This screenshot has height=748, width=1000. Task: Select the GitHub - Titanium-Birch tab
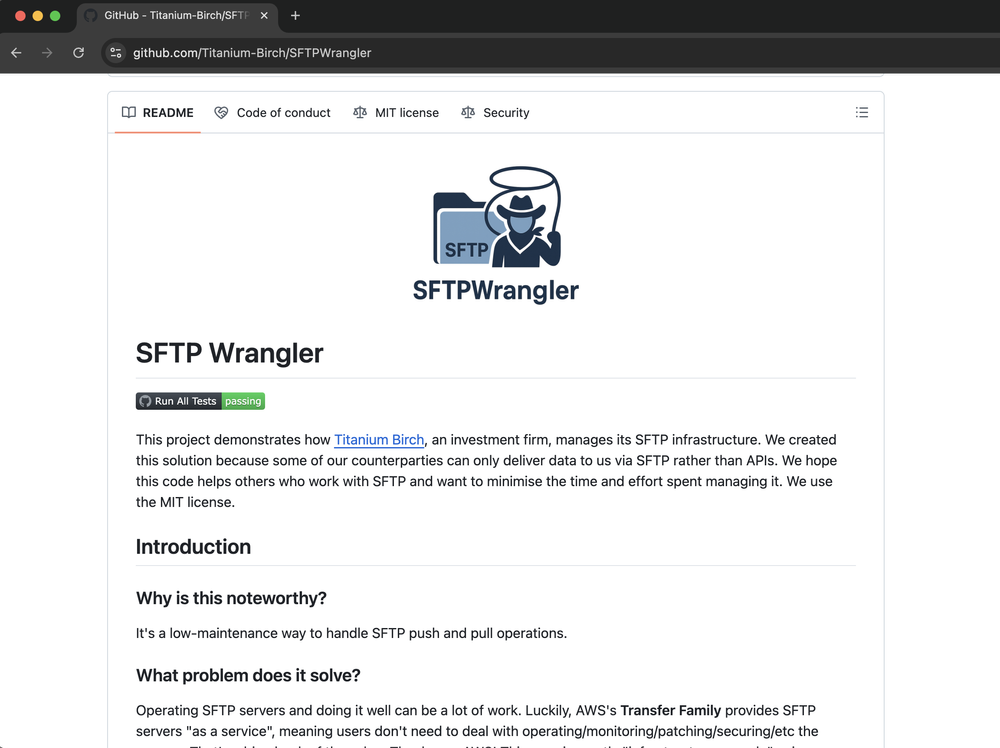tap(177, 15)
